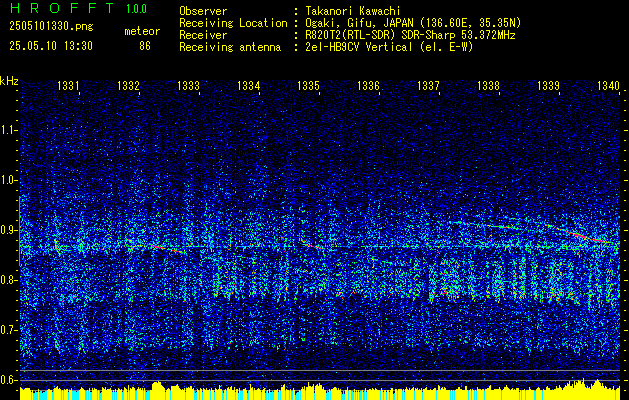Click the 1.1 frequency axis label
Screen dimensions: 629x400
(8, 130)
